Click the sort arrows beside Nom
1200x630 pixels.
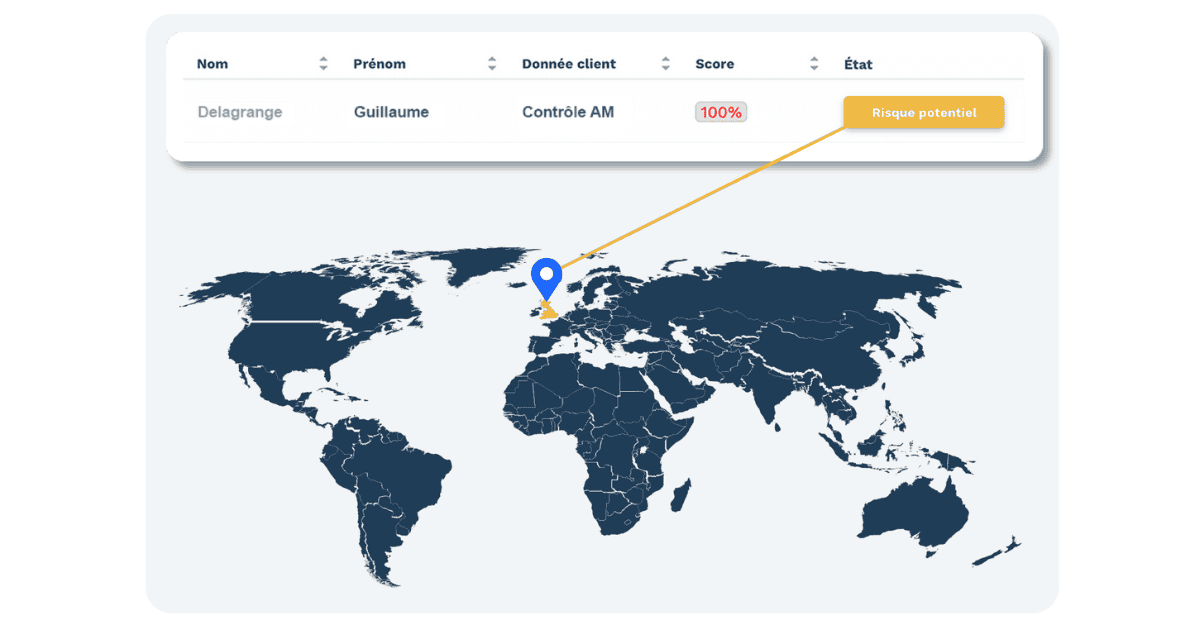coord(323,64)
